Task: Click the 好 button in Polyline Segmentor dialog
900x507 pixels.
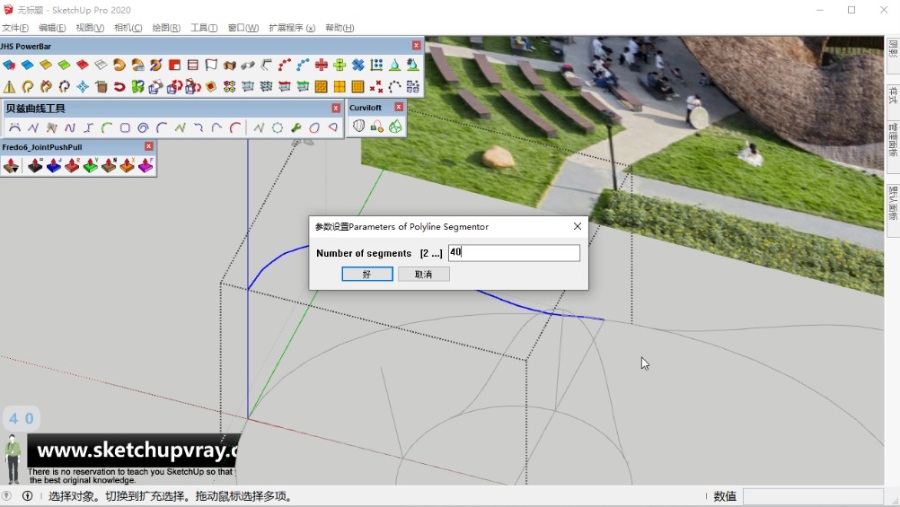Action: (367, 274)
